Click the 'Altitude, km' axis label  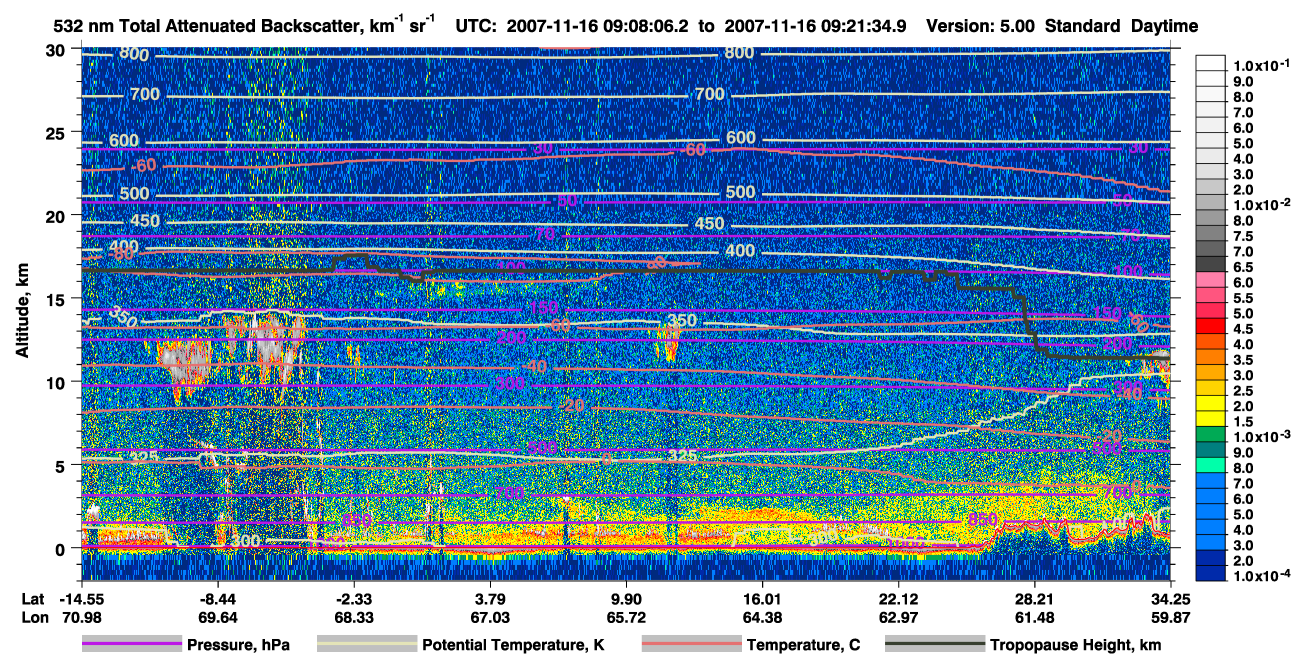(x=22, y=313)
